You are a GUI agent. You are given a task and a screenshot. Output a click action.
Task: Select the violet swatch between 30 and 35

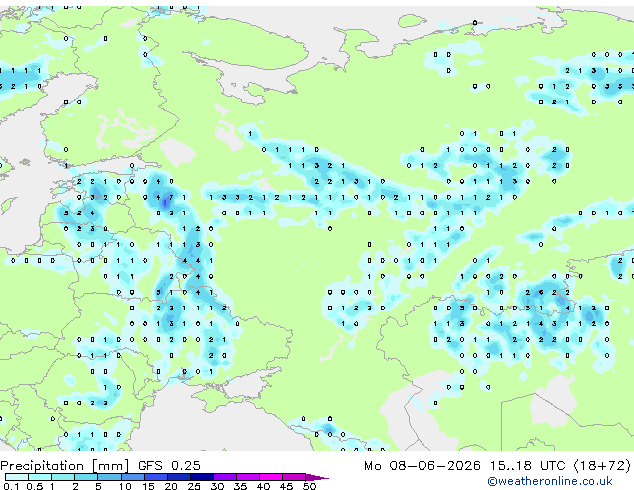tap(224, 477)
